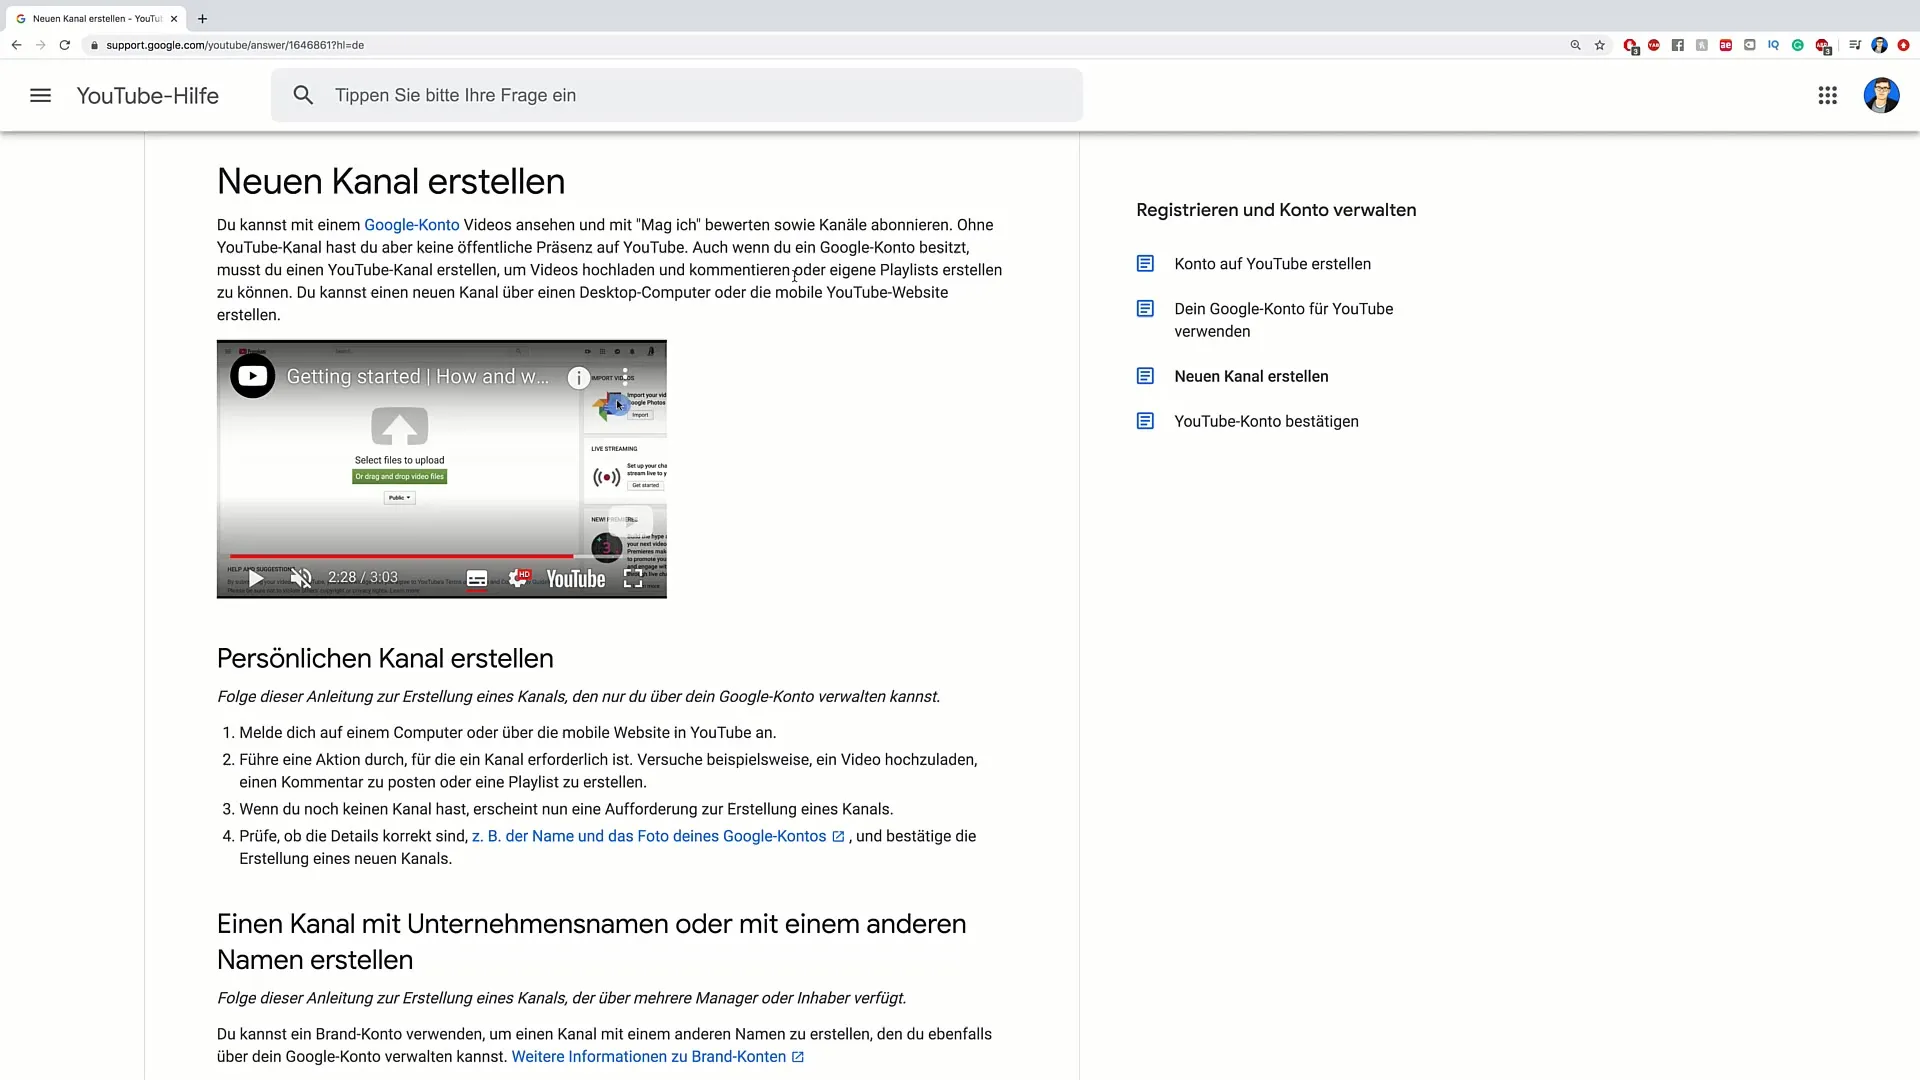Open 'z. B. der Name und das Foto deines Google-Kontos' link
1920x1080 pixels.
tap(658, 836)
